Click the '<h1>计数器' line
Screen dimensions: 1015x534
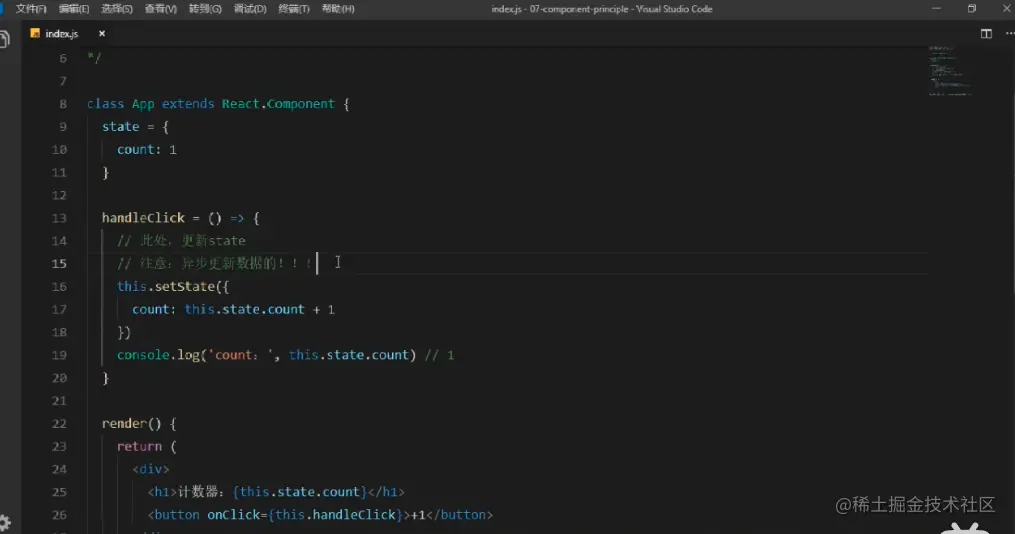[x=276, y=492]
